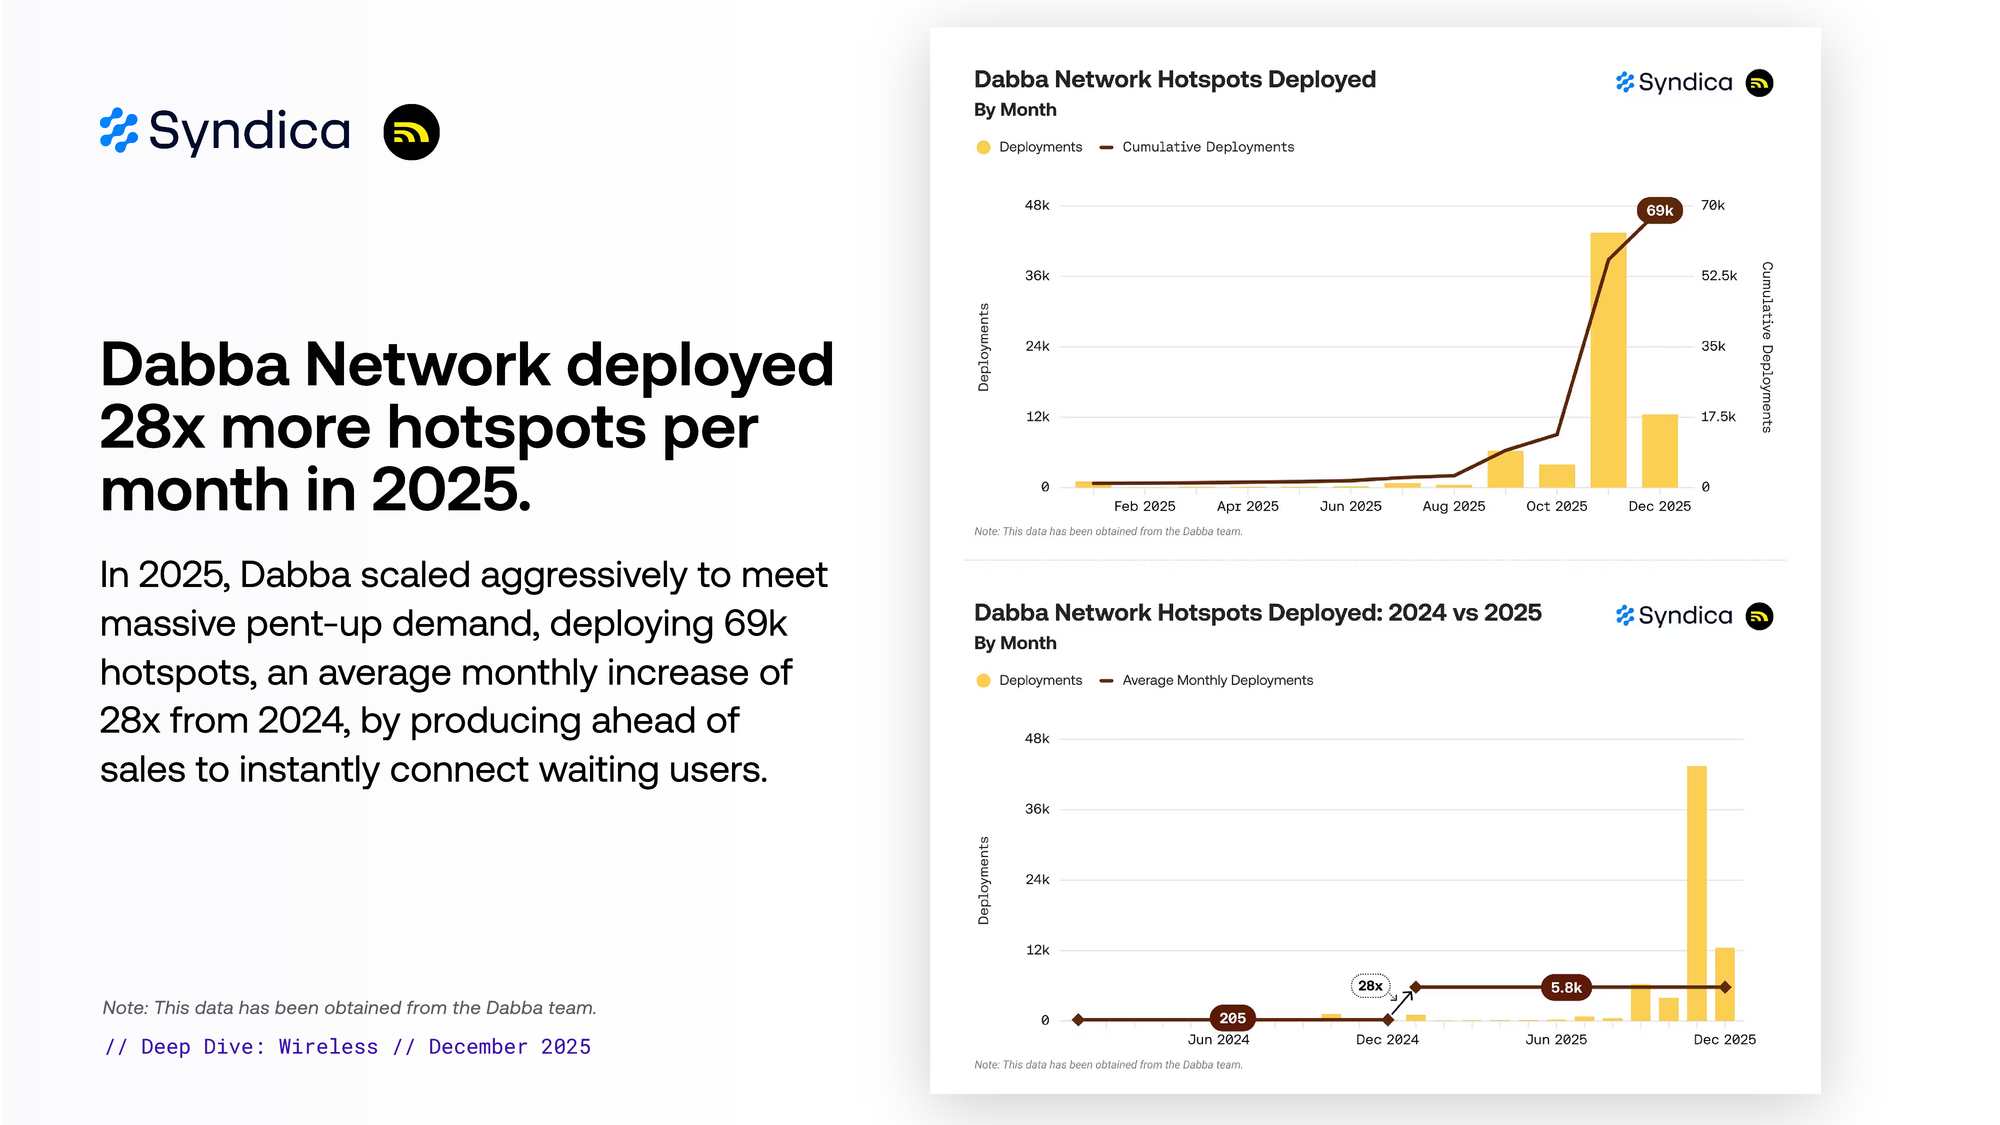This screenshot has width=2000, height=1125.
Task: Click the tallest bar in the top chart
Action: pos(1608,360)
